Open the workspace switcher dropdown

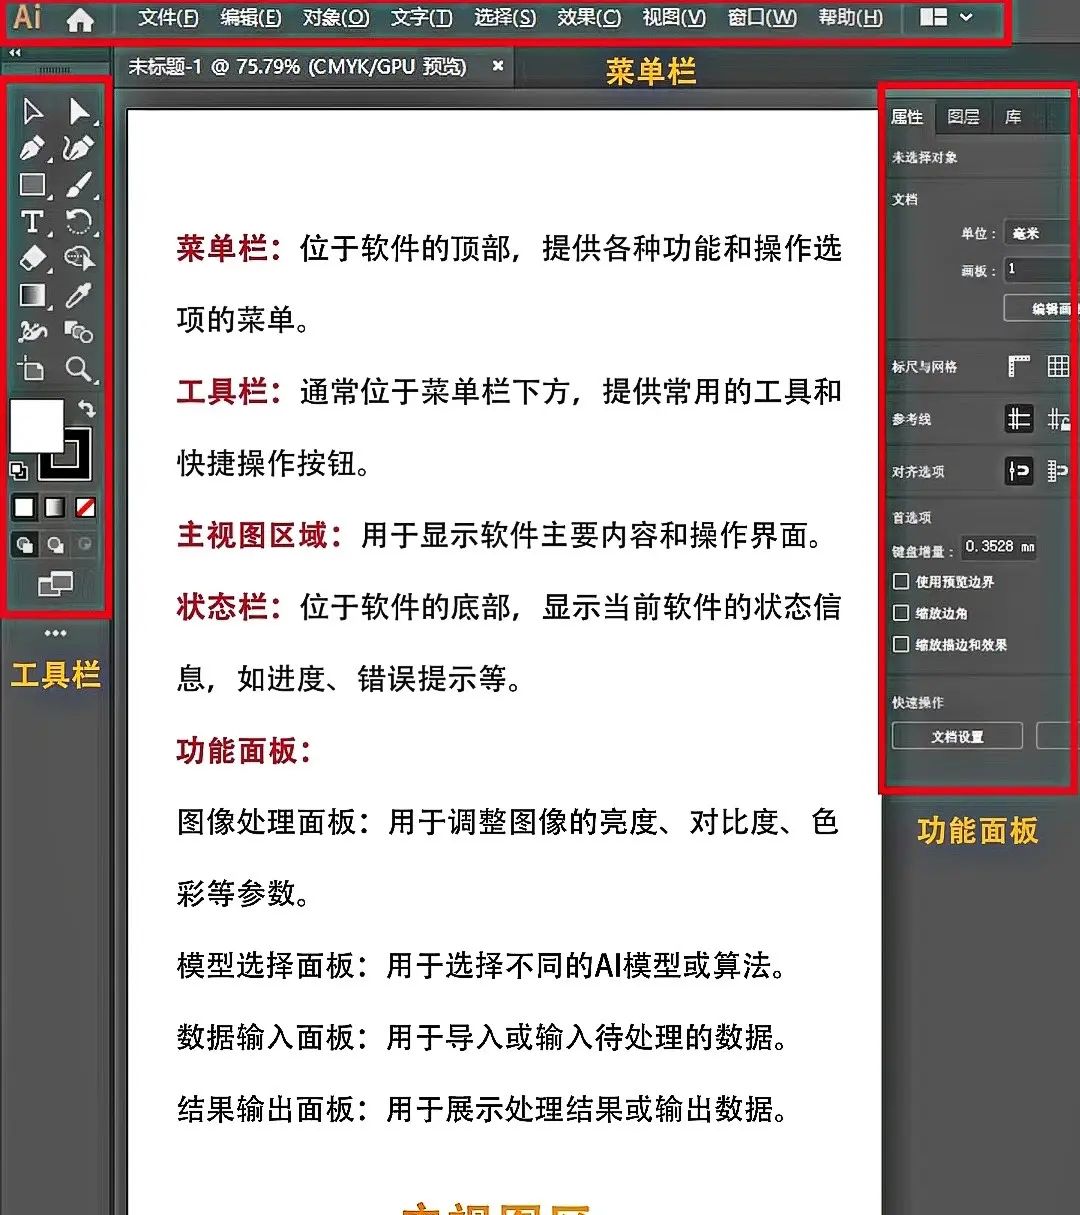pos(945,17)
